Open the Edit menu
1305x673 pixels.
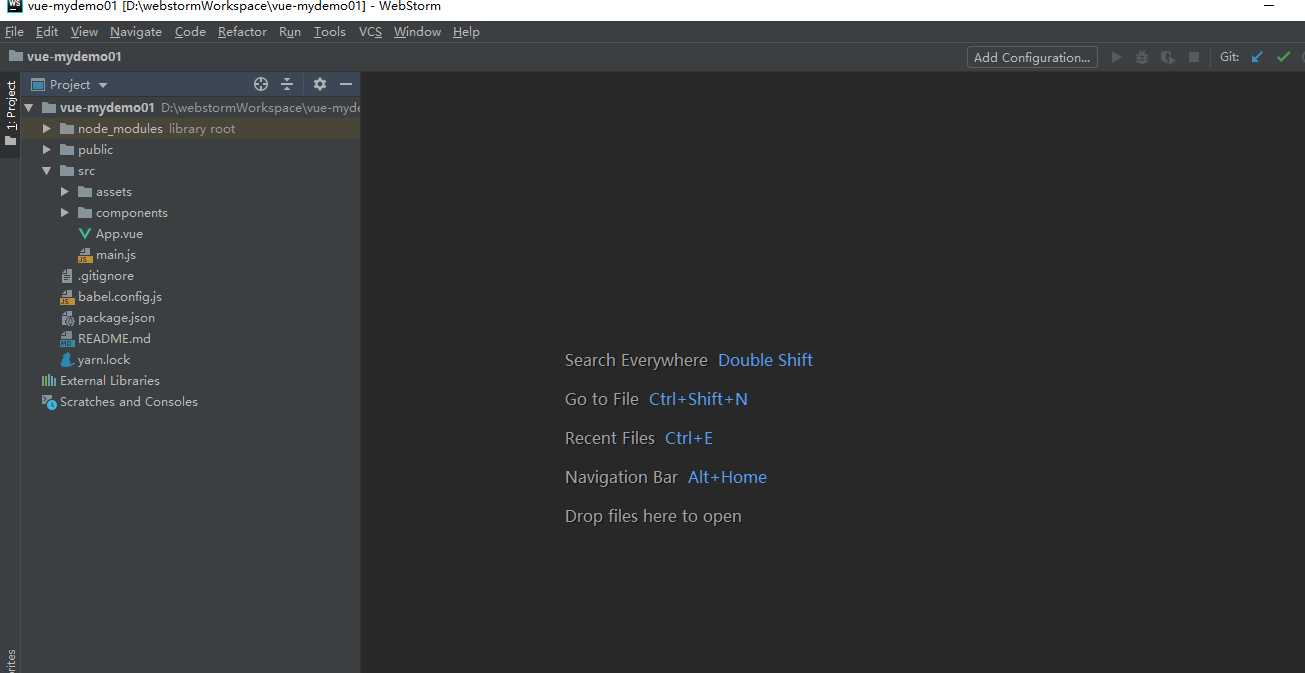pyautogui.click(x=47, y=32)
